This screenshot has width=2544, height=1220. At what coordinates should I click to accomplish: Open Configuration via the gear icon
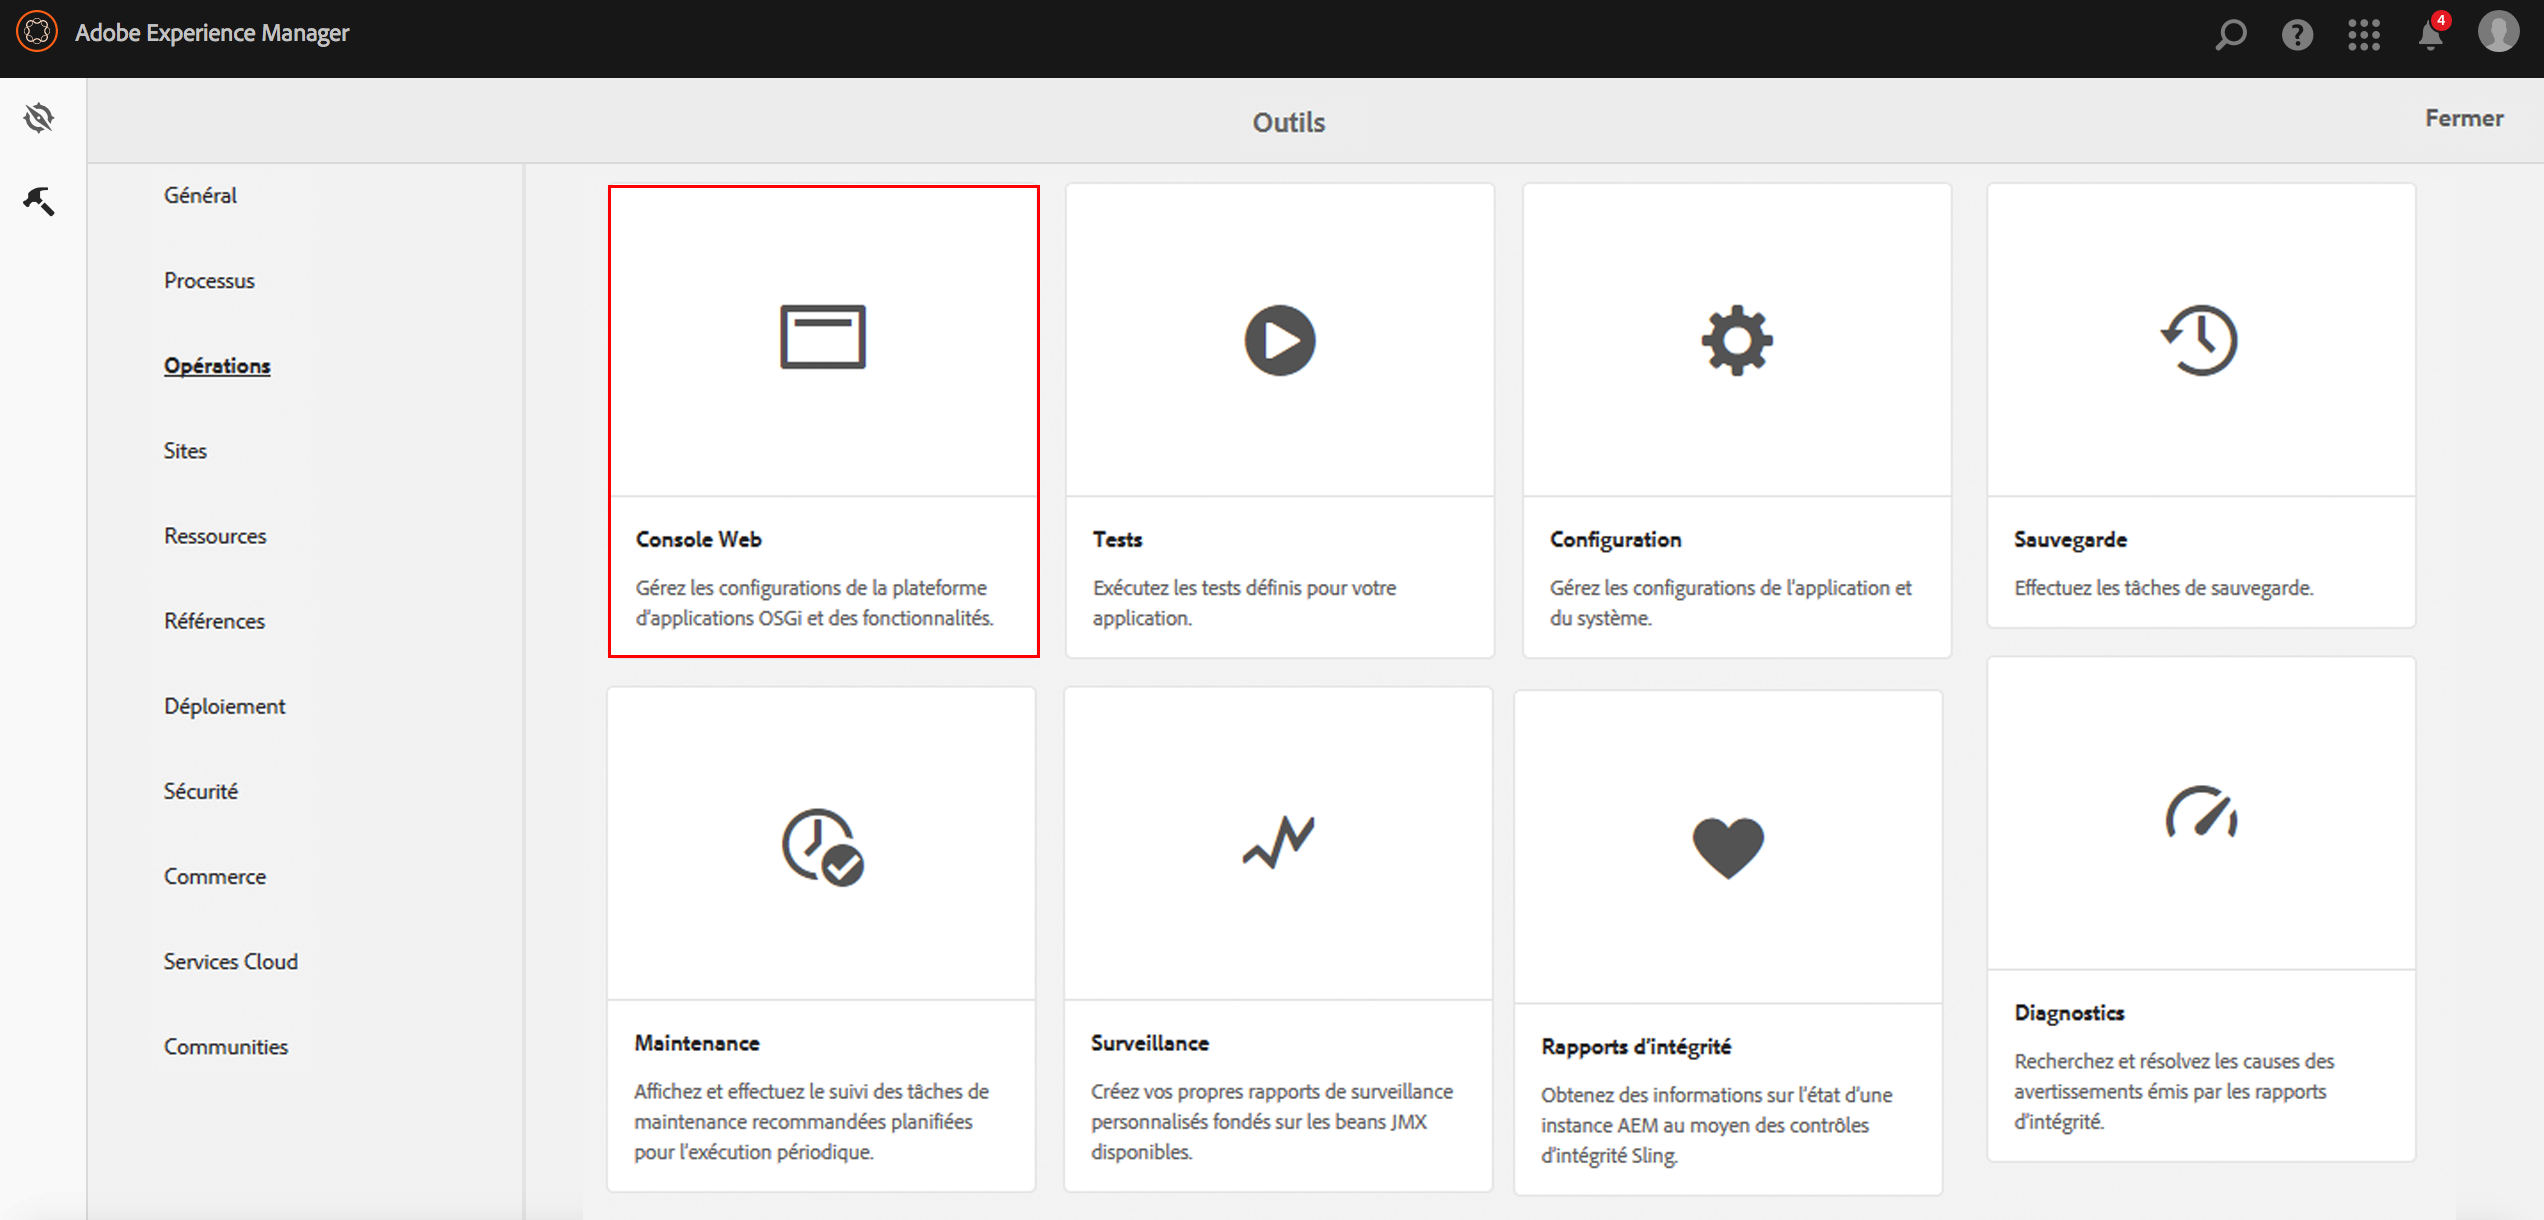coord(1737,340)
